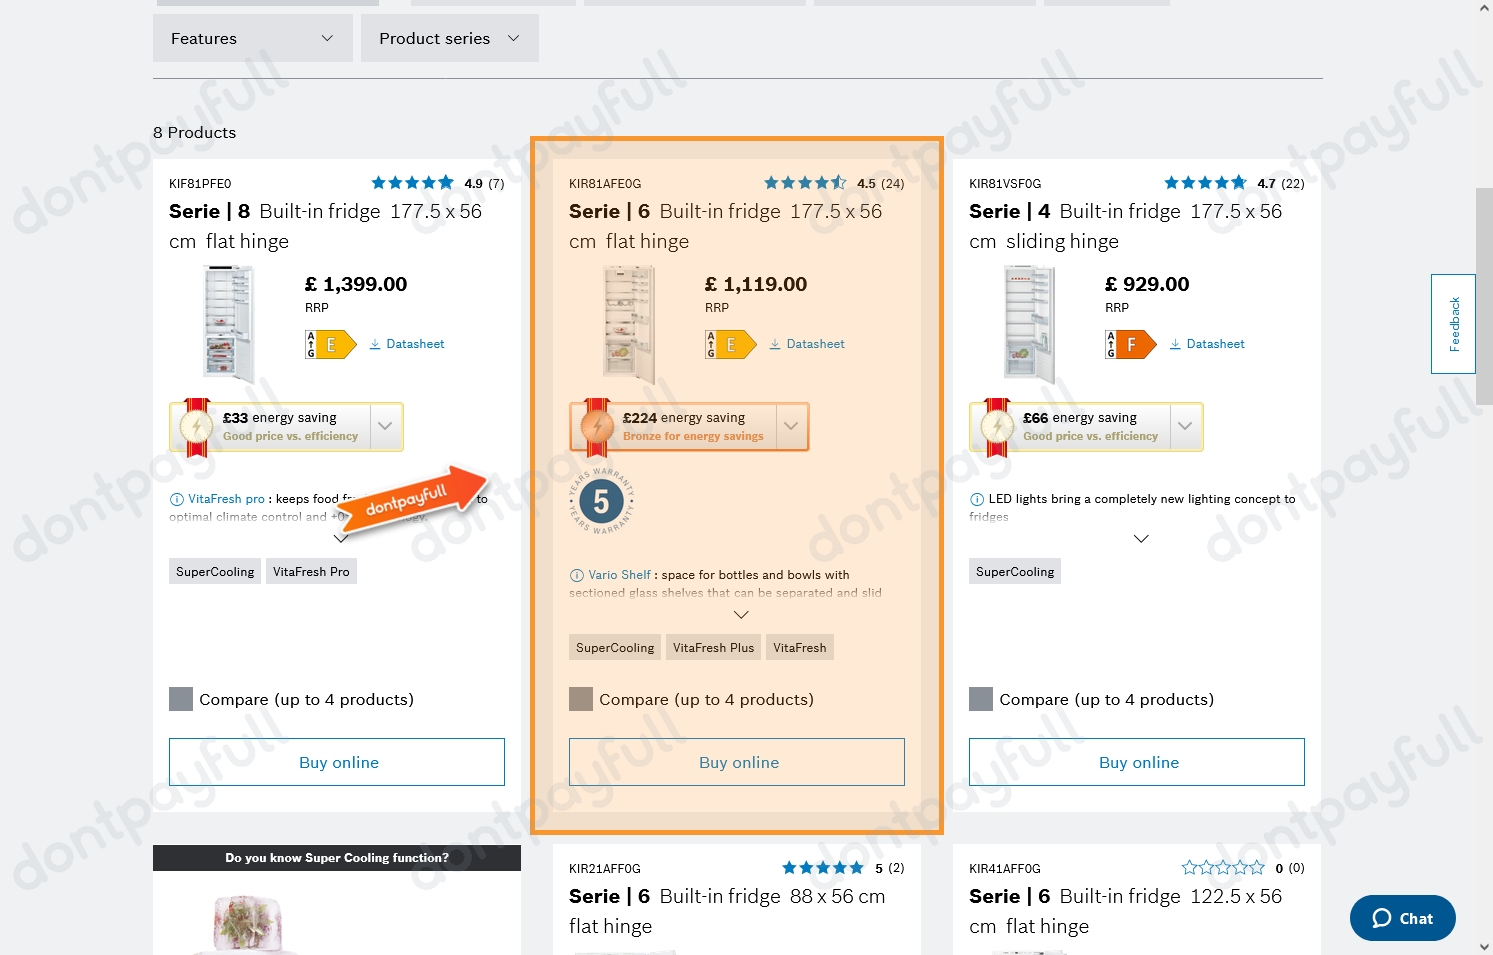Click energy label E on KIR81AFE0G fridge
The image size is (1493, 955).
[730, 344]
